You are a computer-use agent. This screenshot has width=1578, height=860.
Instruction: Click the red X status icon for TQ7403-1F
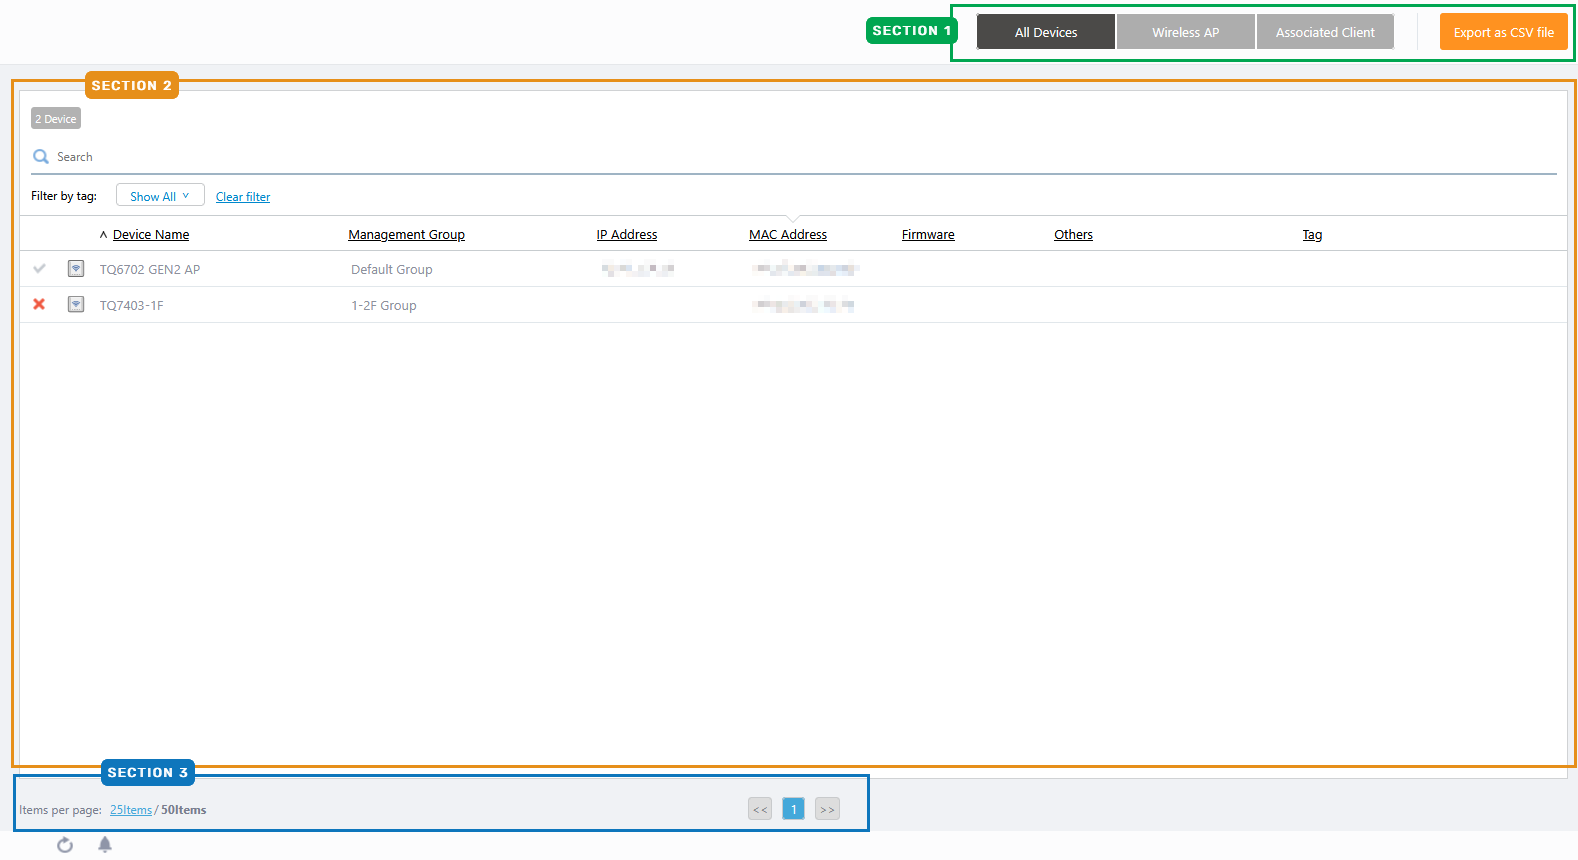[x=39, y=305]
